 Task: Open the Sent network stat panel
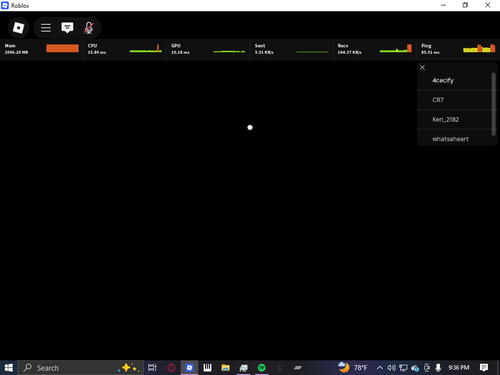(x=291, y=49)
